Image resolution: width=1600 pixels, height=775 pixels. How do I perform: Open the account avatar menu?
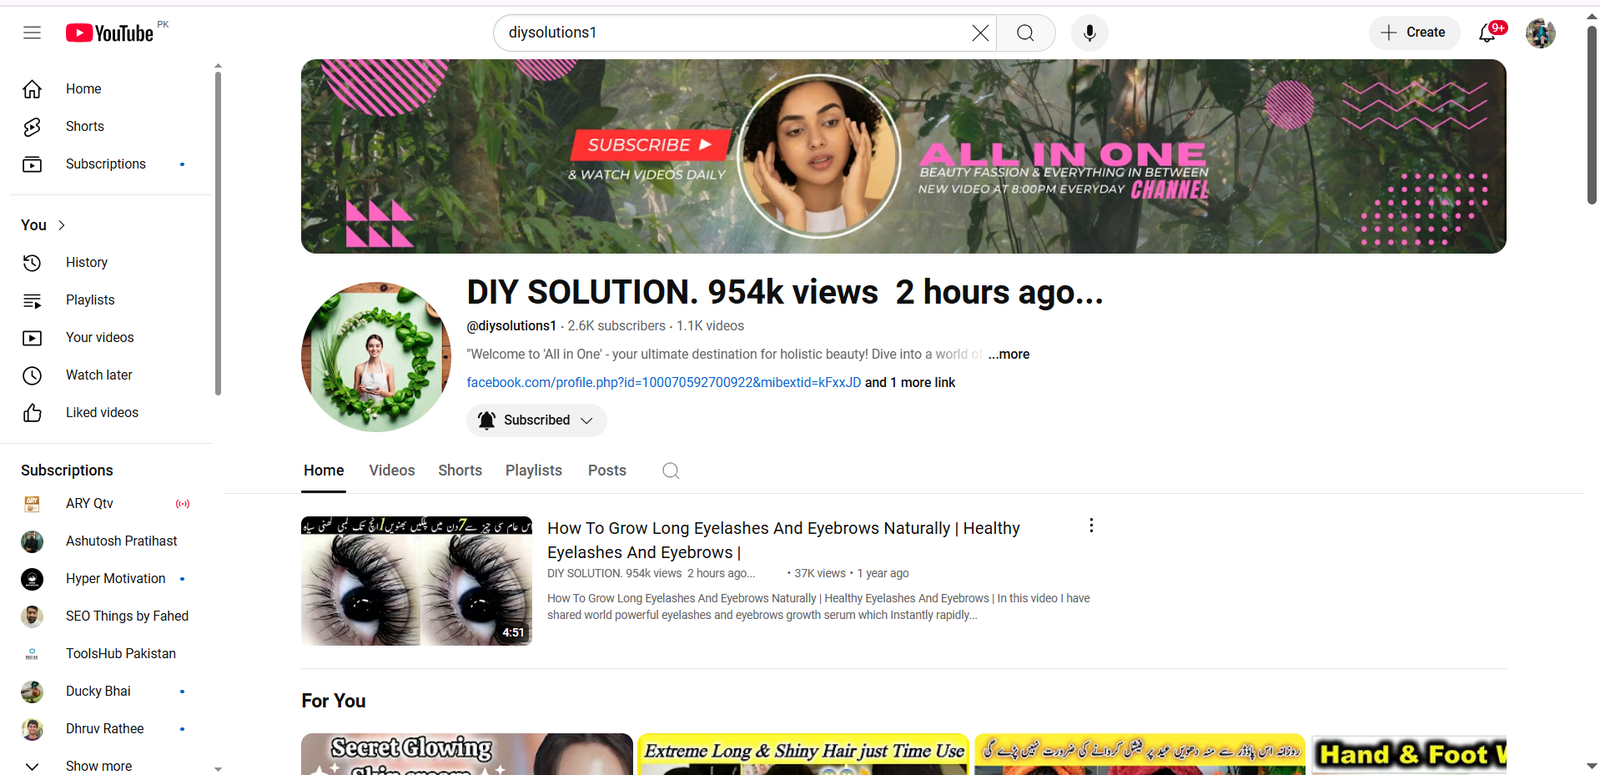pyautogui.click(x=1540, y=33)
